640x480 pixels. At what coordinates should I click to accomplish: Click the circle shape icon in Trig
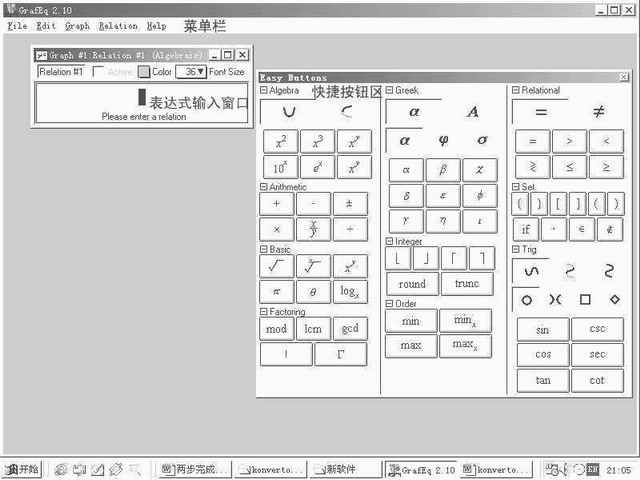[527, 300]
